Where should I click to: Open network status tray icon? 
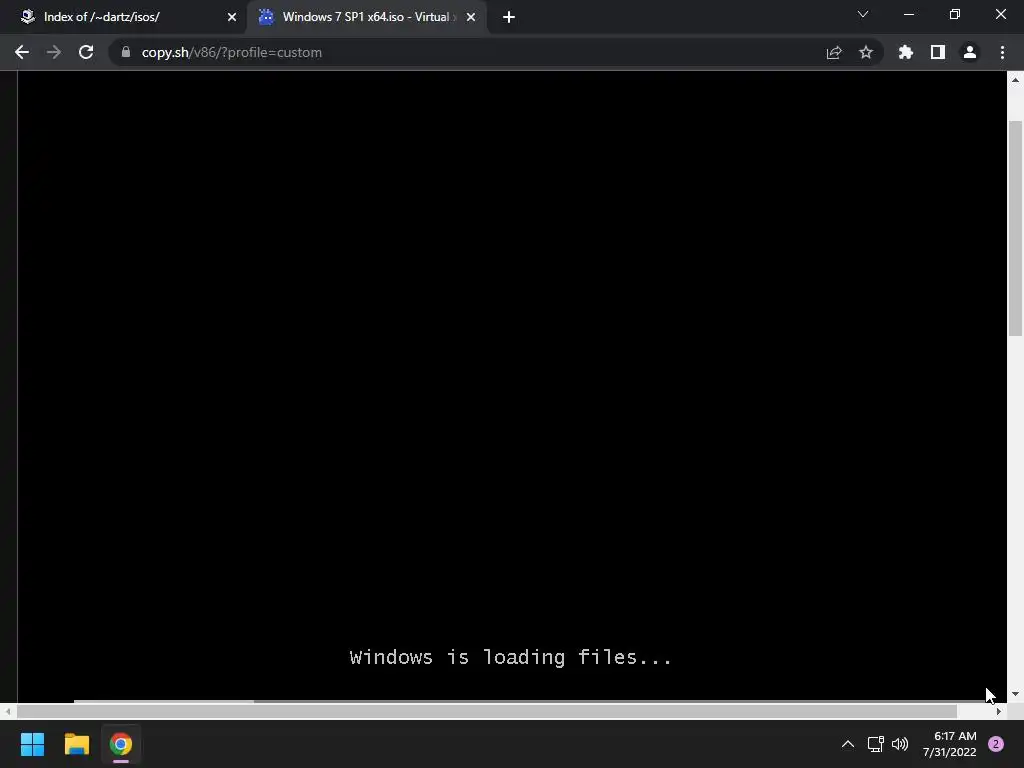pyautogui.click(x=876, y=744)
